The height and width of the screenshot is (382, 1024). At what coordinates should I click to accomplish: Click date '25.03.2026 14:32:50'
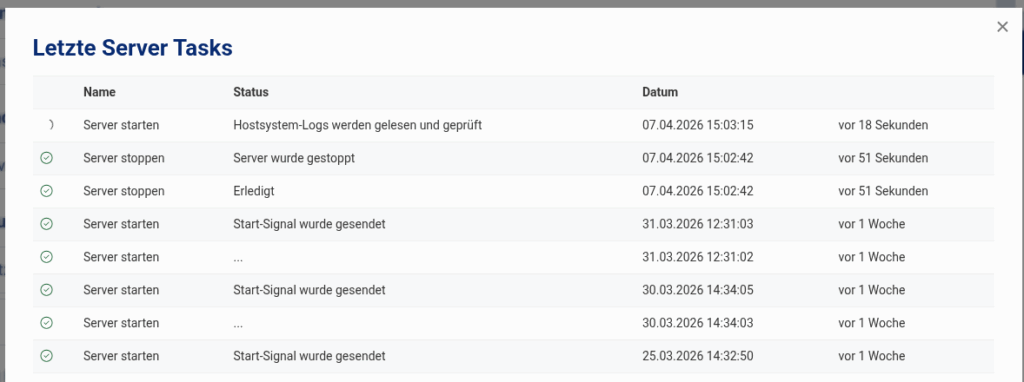(697, 357)
